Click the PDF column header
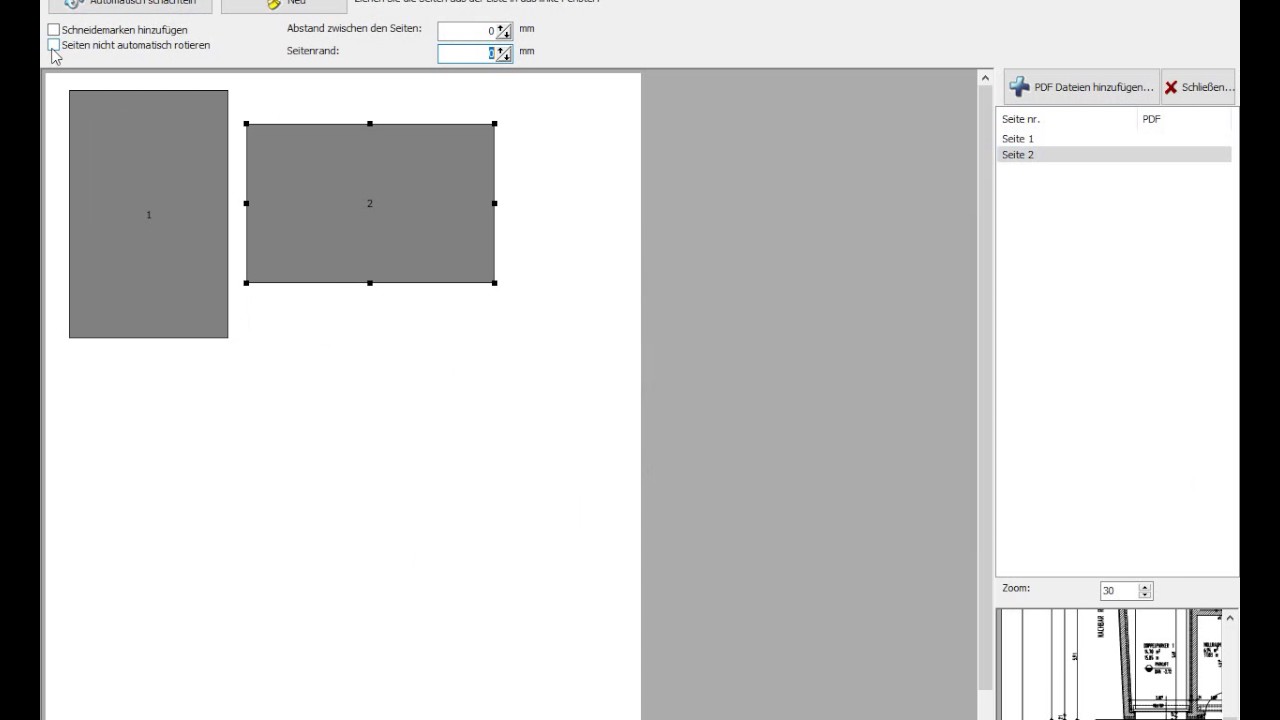Screen dimensions: 1280x720 tap(1184, 119)
